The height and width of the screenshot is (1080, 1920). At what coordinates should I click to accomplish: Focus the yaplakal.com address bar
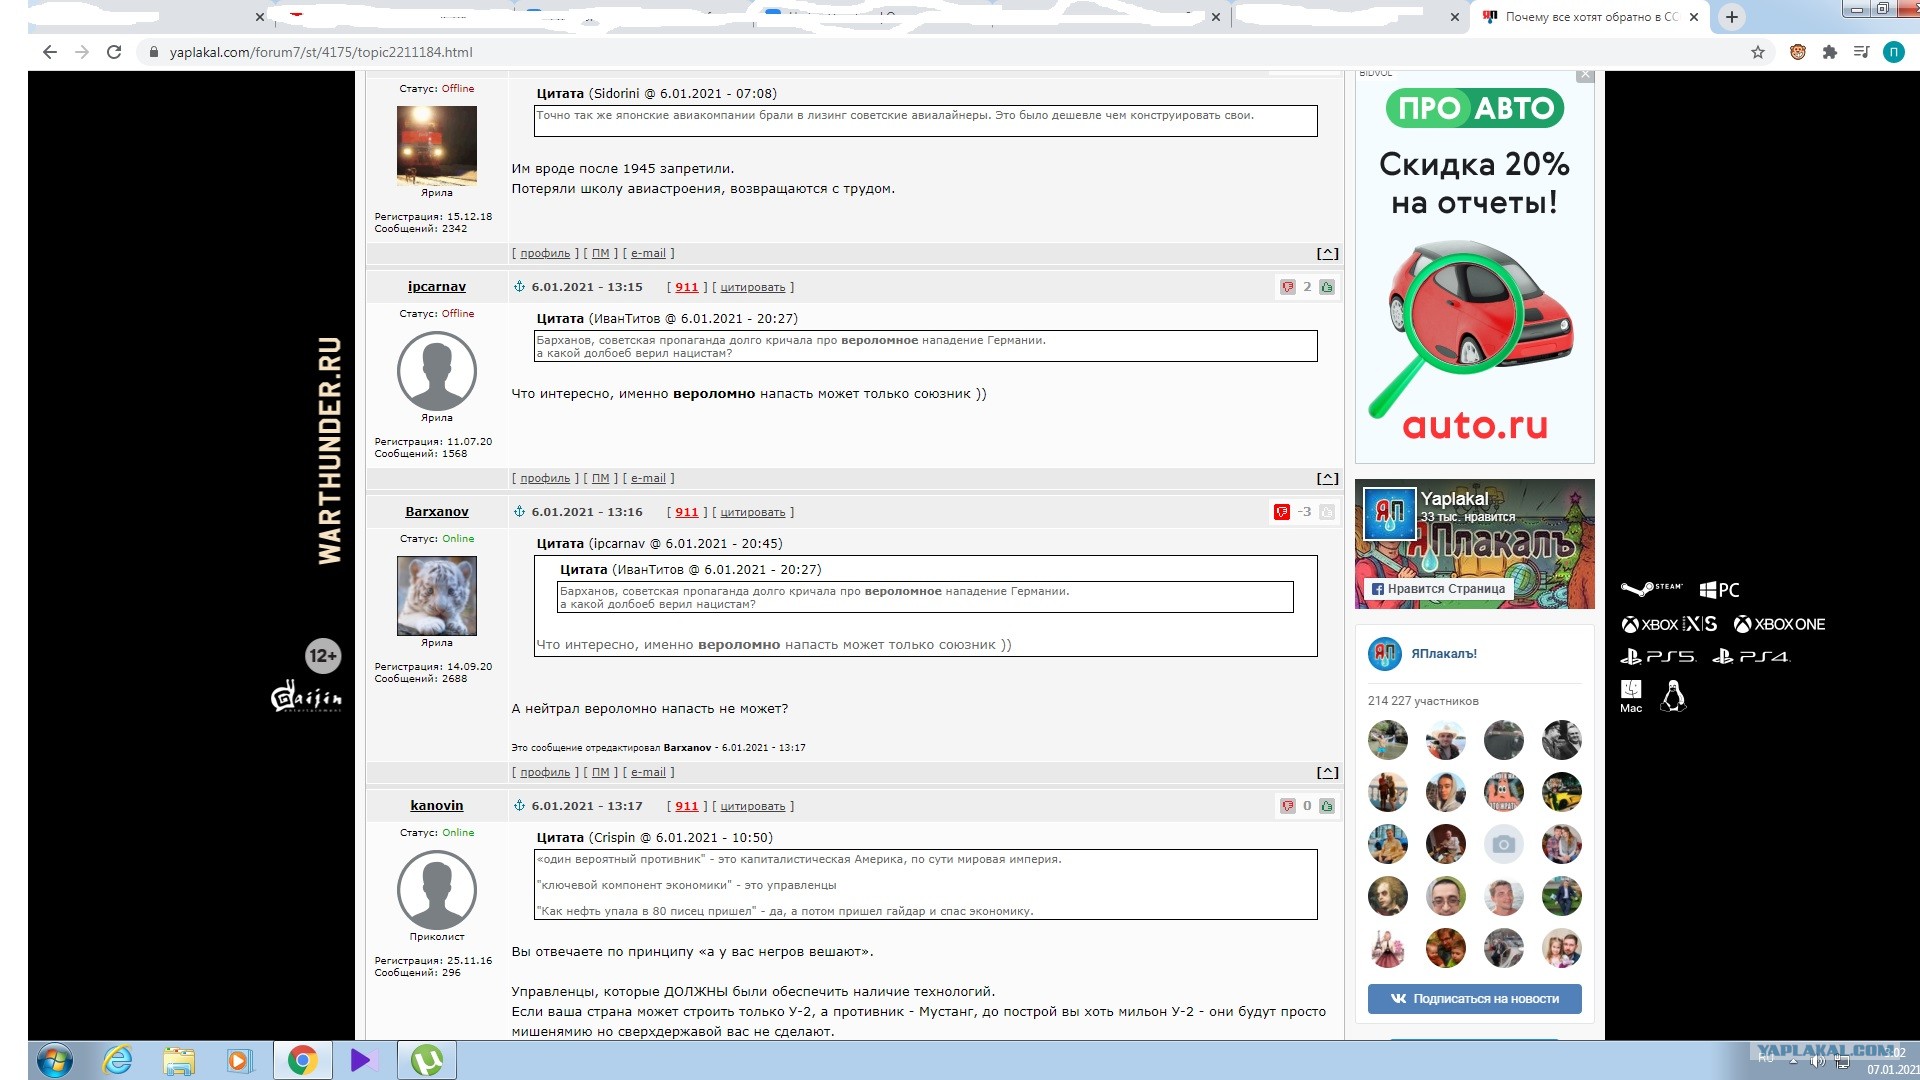click(x=940, y=52)
